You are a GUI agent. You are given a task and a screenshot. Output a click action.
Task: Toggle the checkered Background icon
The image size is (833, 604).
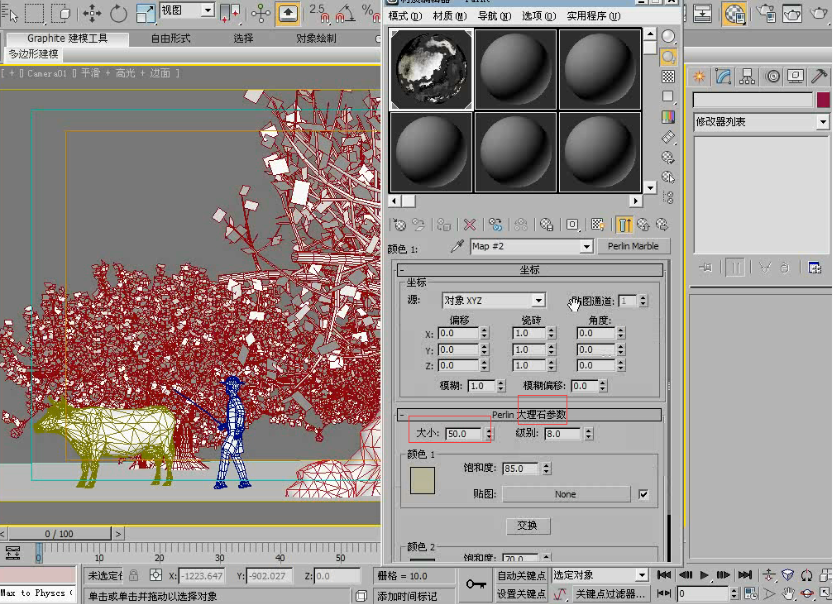pyautogui.click(x=668, y=76)
